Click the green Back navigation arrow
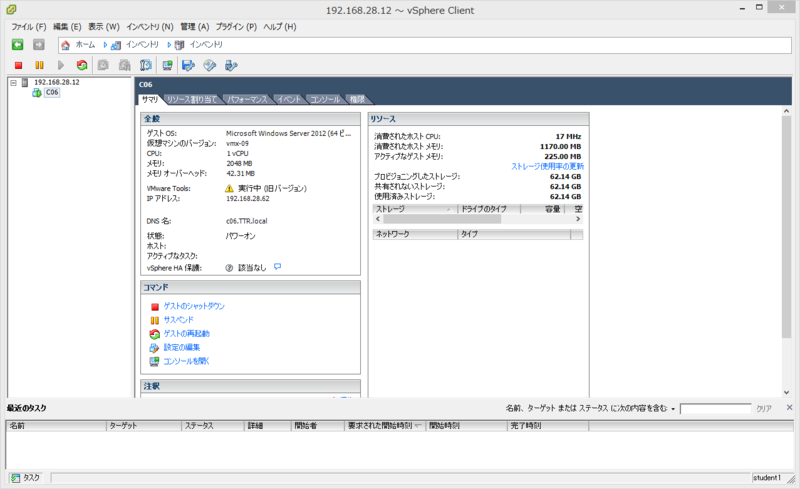 [17, 45]
